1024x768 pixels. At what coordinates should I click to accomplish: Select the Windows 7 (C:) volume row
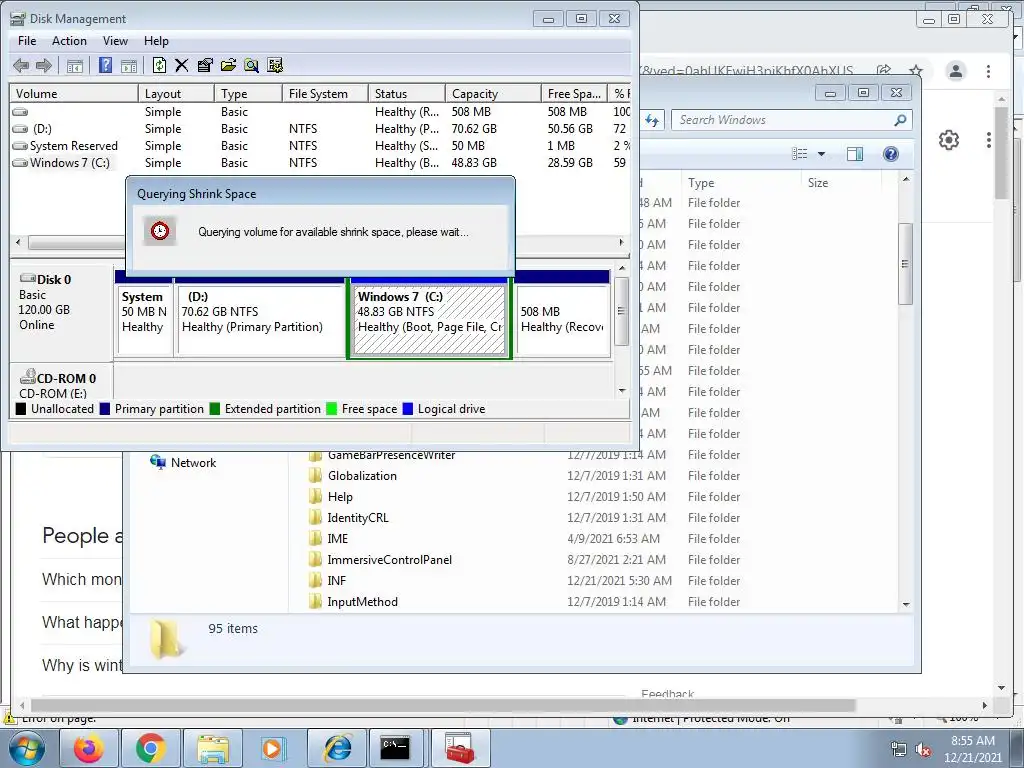[x=320, y=163]
